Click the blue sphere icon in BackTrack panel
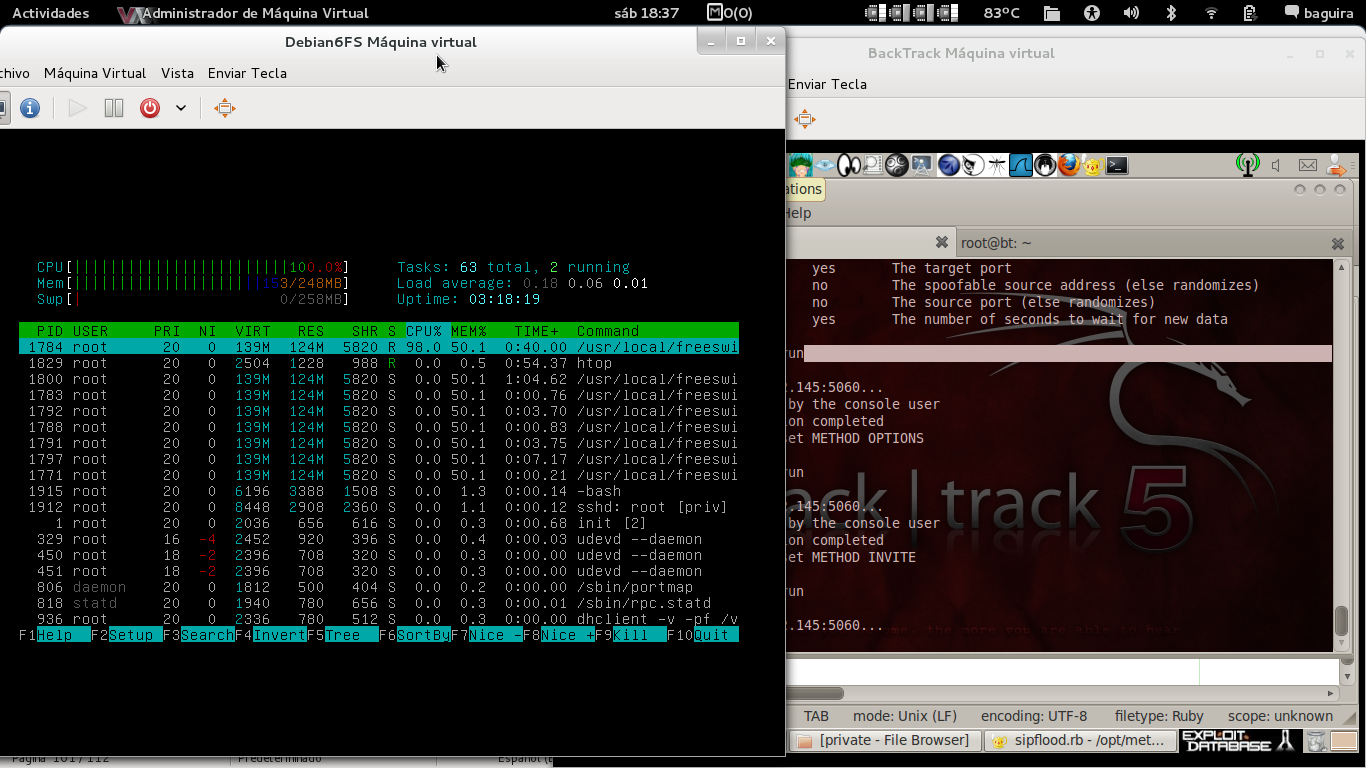The image size is (1366, 768). pyautogui.click(x=948, y=165)
